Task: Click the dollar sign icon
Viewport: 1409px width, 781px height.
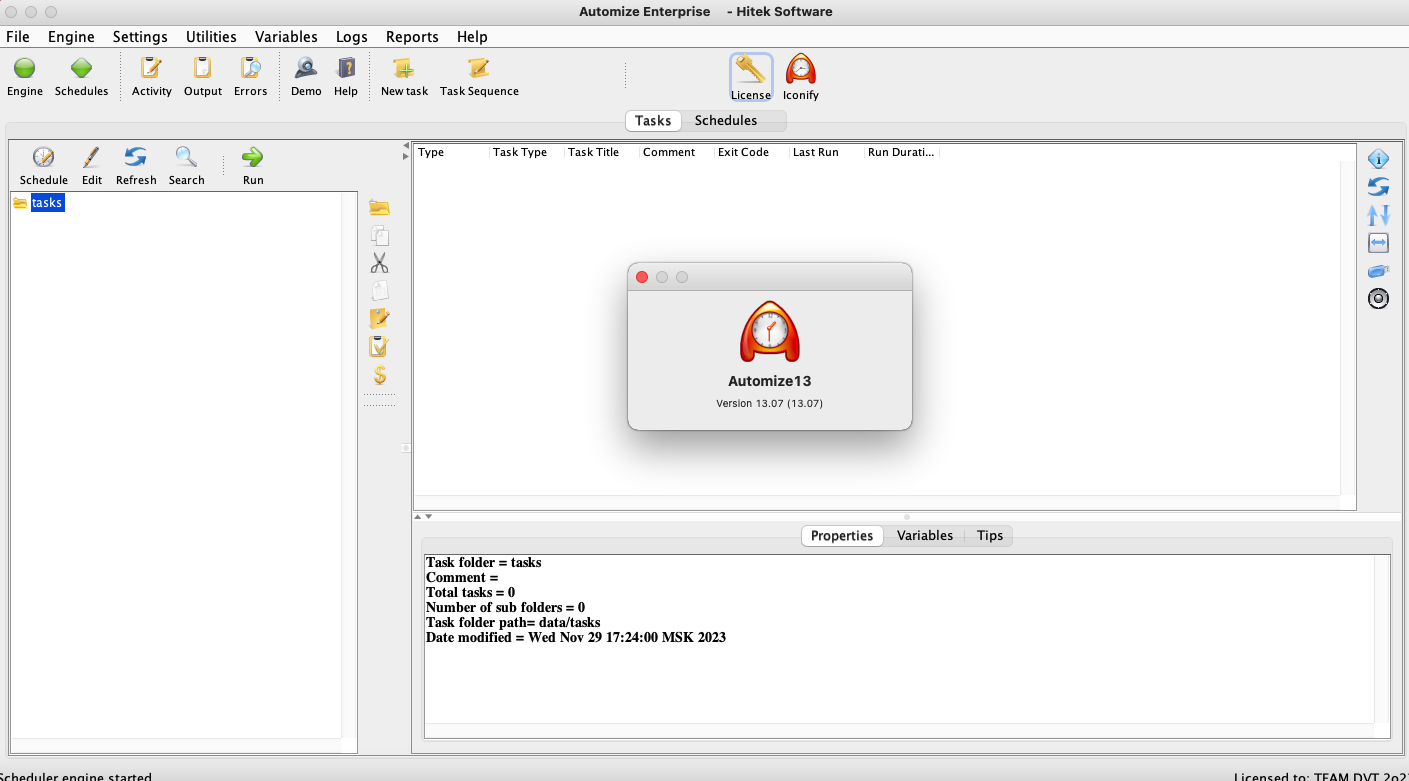Action: (379, 375)
